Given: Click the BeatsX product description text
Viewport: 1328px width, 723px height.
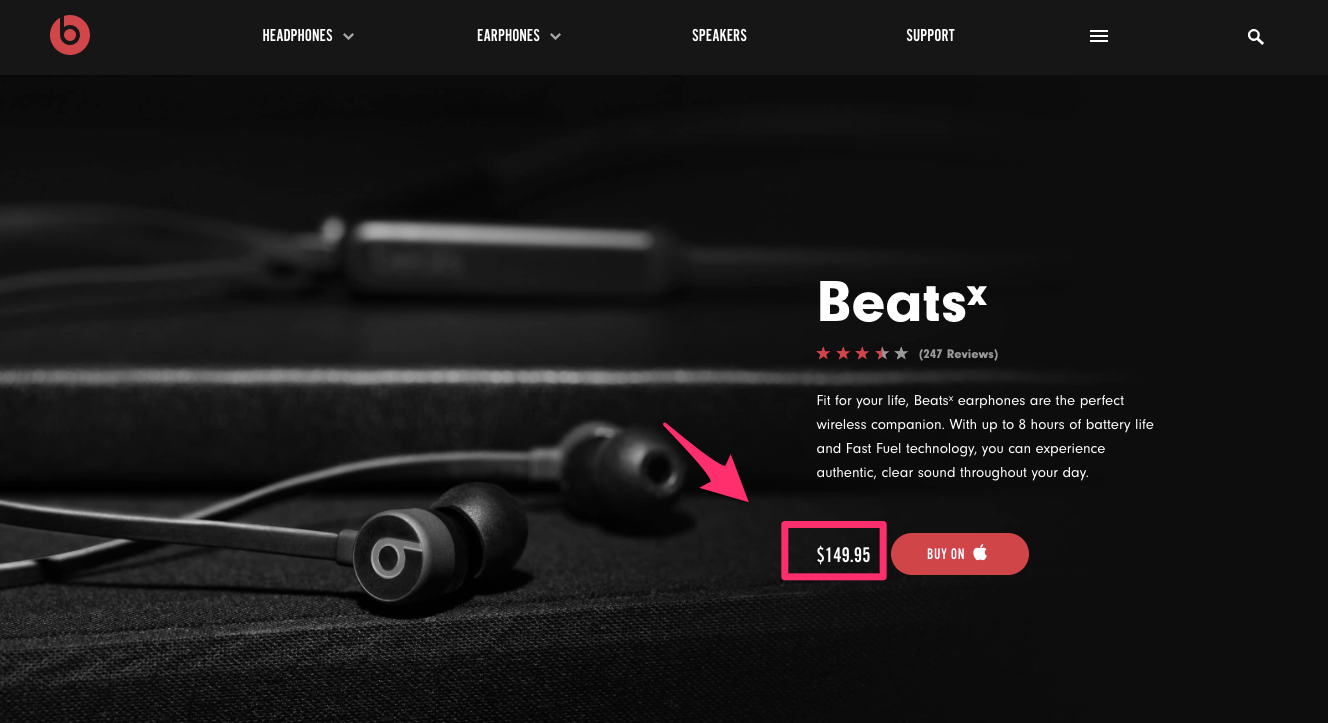Looking at the screenshot, I should pyautogui.click(x=985, y=436).
